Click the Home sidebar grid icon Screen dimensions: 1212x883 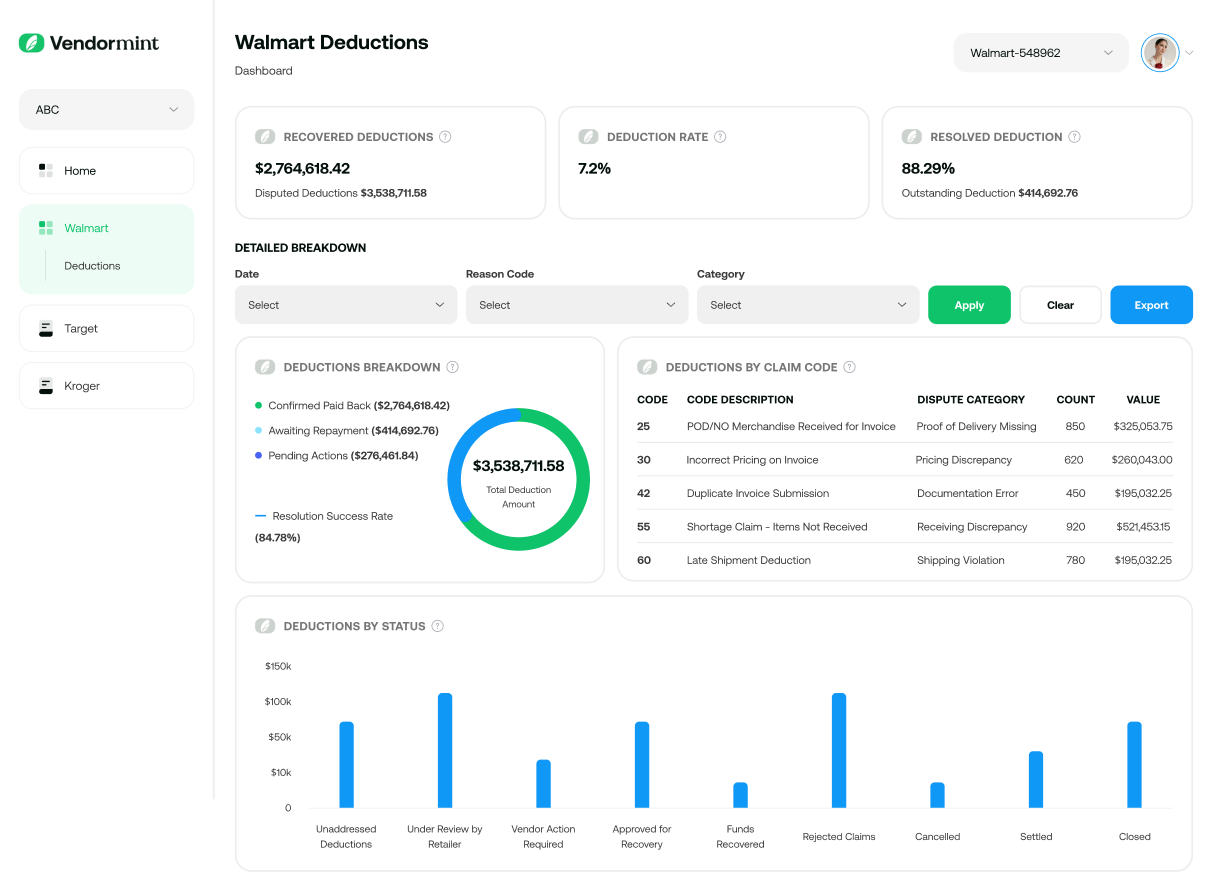[x=45, y=171]
